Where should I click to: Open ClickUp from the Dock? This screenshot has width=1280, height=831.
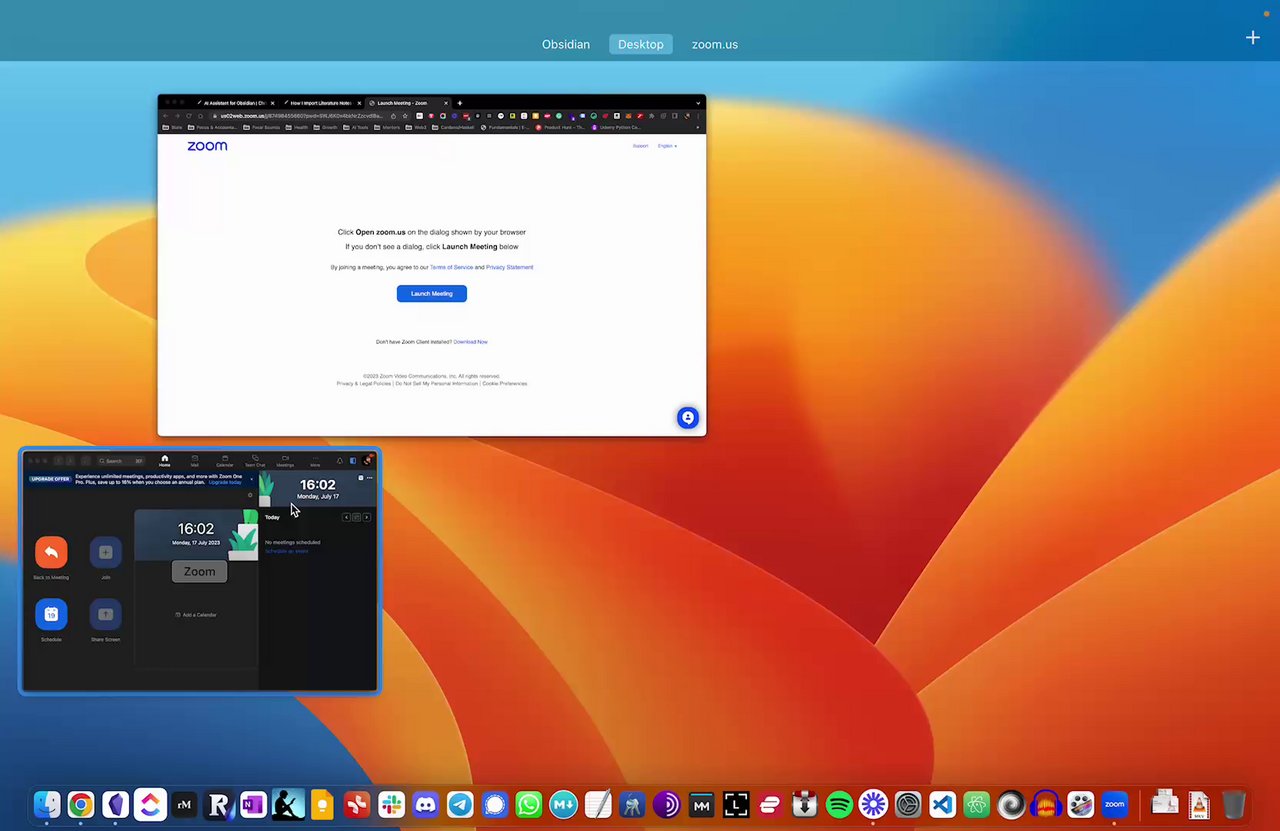150,804
